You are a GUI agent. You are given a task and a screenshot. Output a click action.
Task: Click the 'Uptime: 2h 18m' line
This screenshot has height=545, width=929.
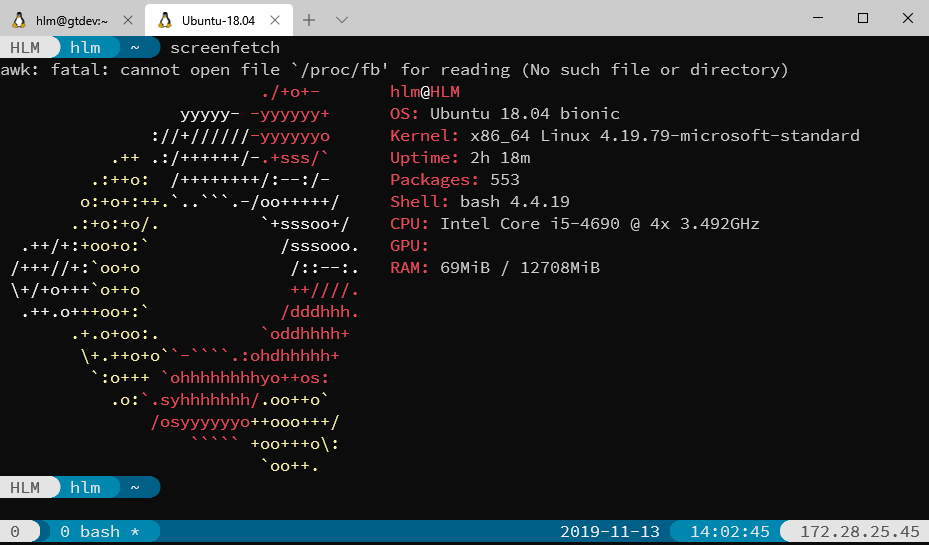[x=460, y=158]
